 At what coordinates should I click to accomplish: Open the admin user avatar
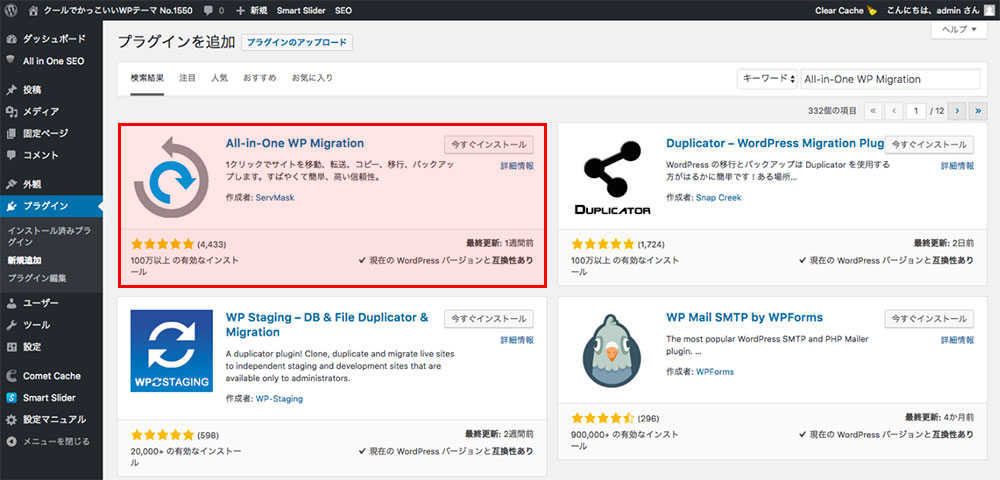(x=989, y=10)
